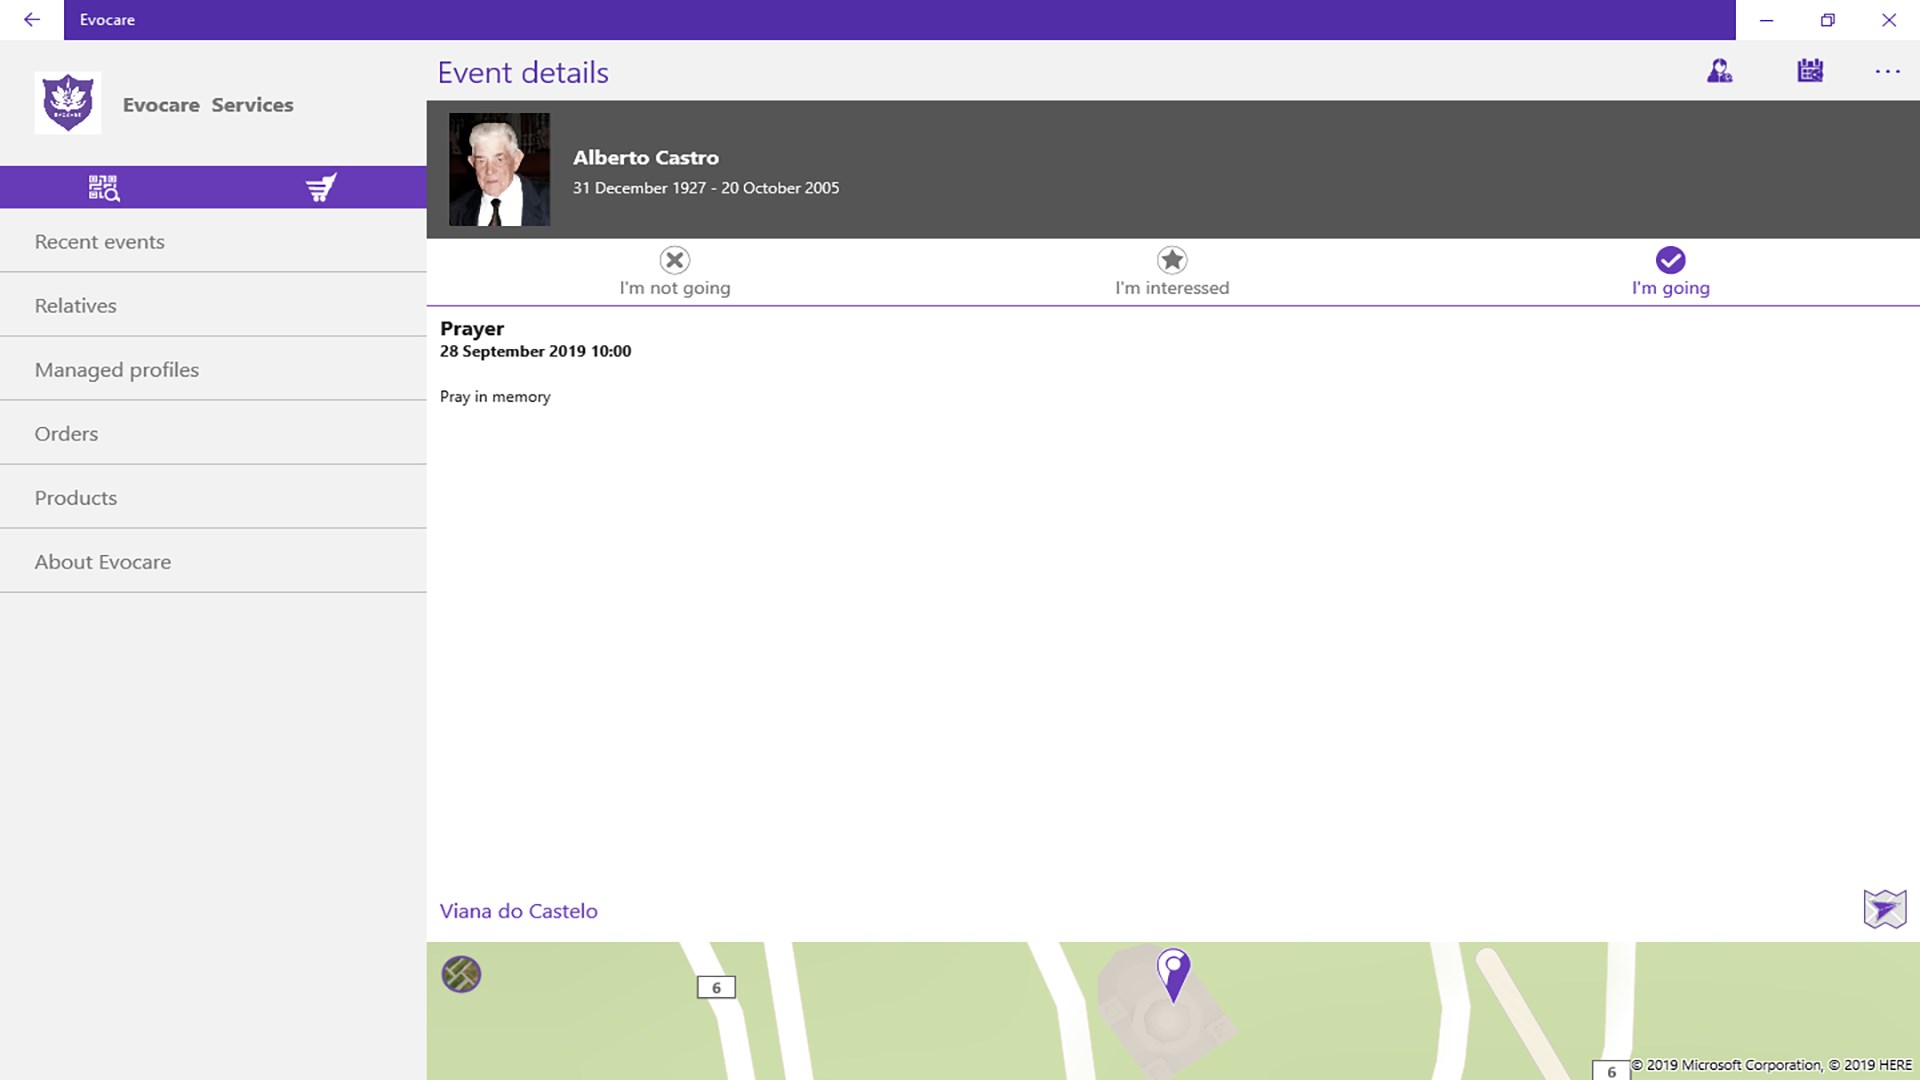Select the I'm going option
This screenshot has width=1920, height=1080.
[x=1670, y=272]
